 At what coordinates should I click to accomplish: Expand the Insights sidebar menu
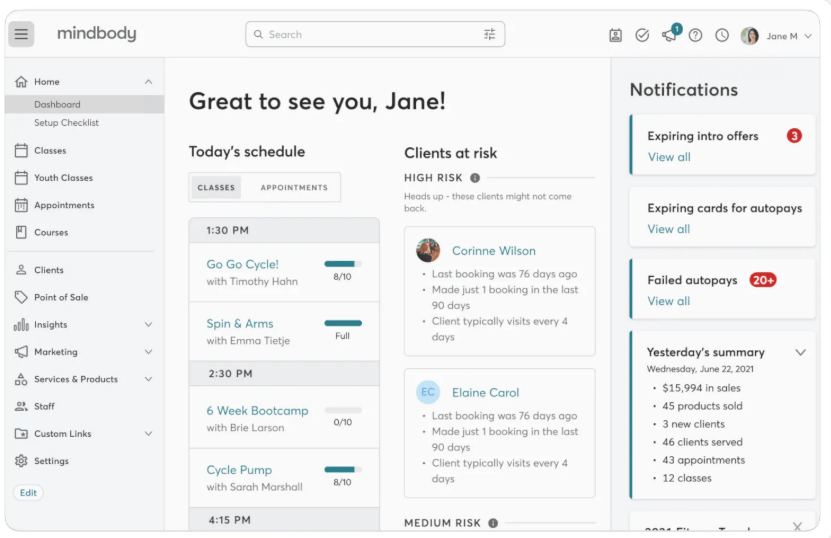(x=149, y=325)
